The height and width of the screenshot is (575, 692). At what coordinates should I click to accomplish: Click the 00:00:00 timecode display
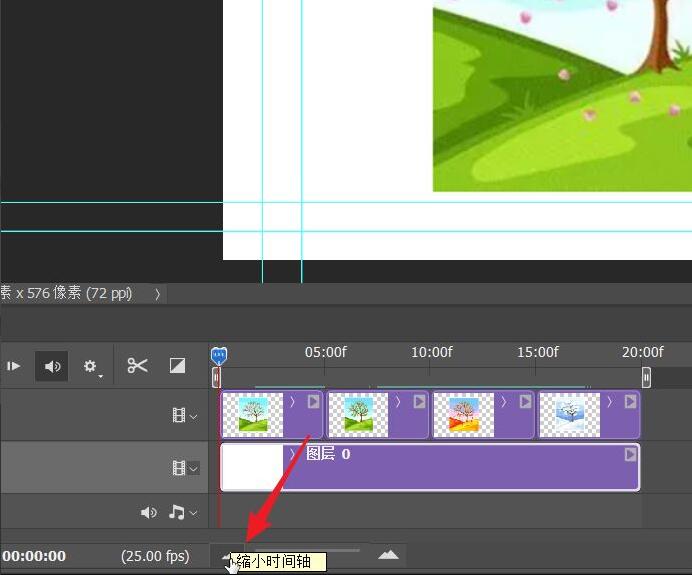[x=34, y=556]
